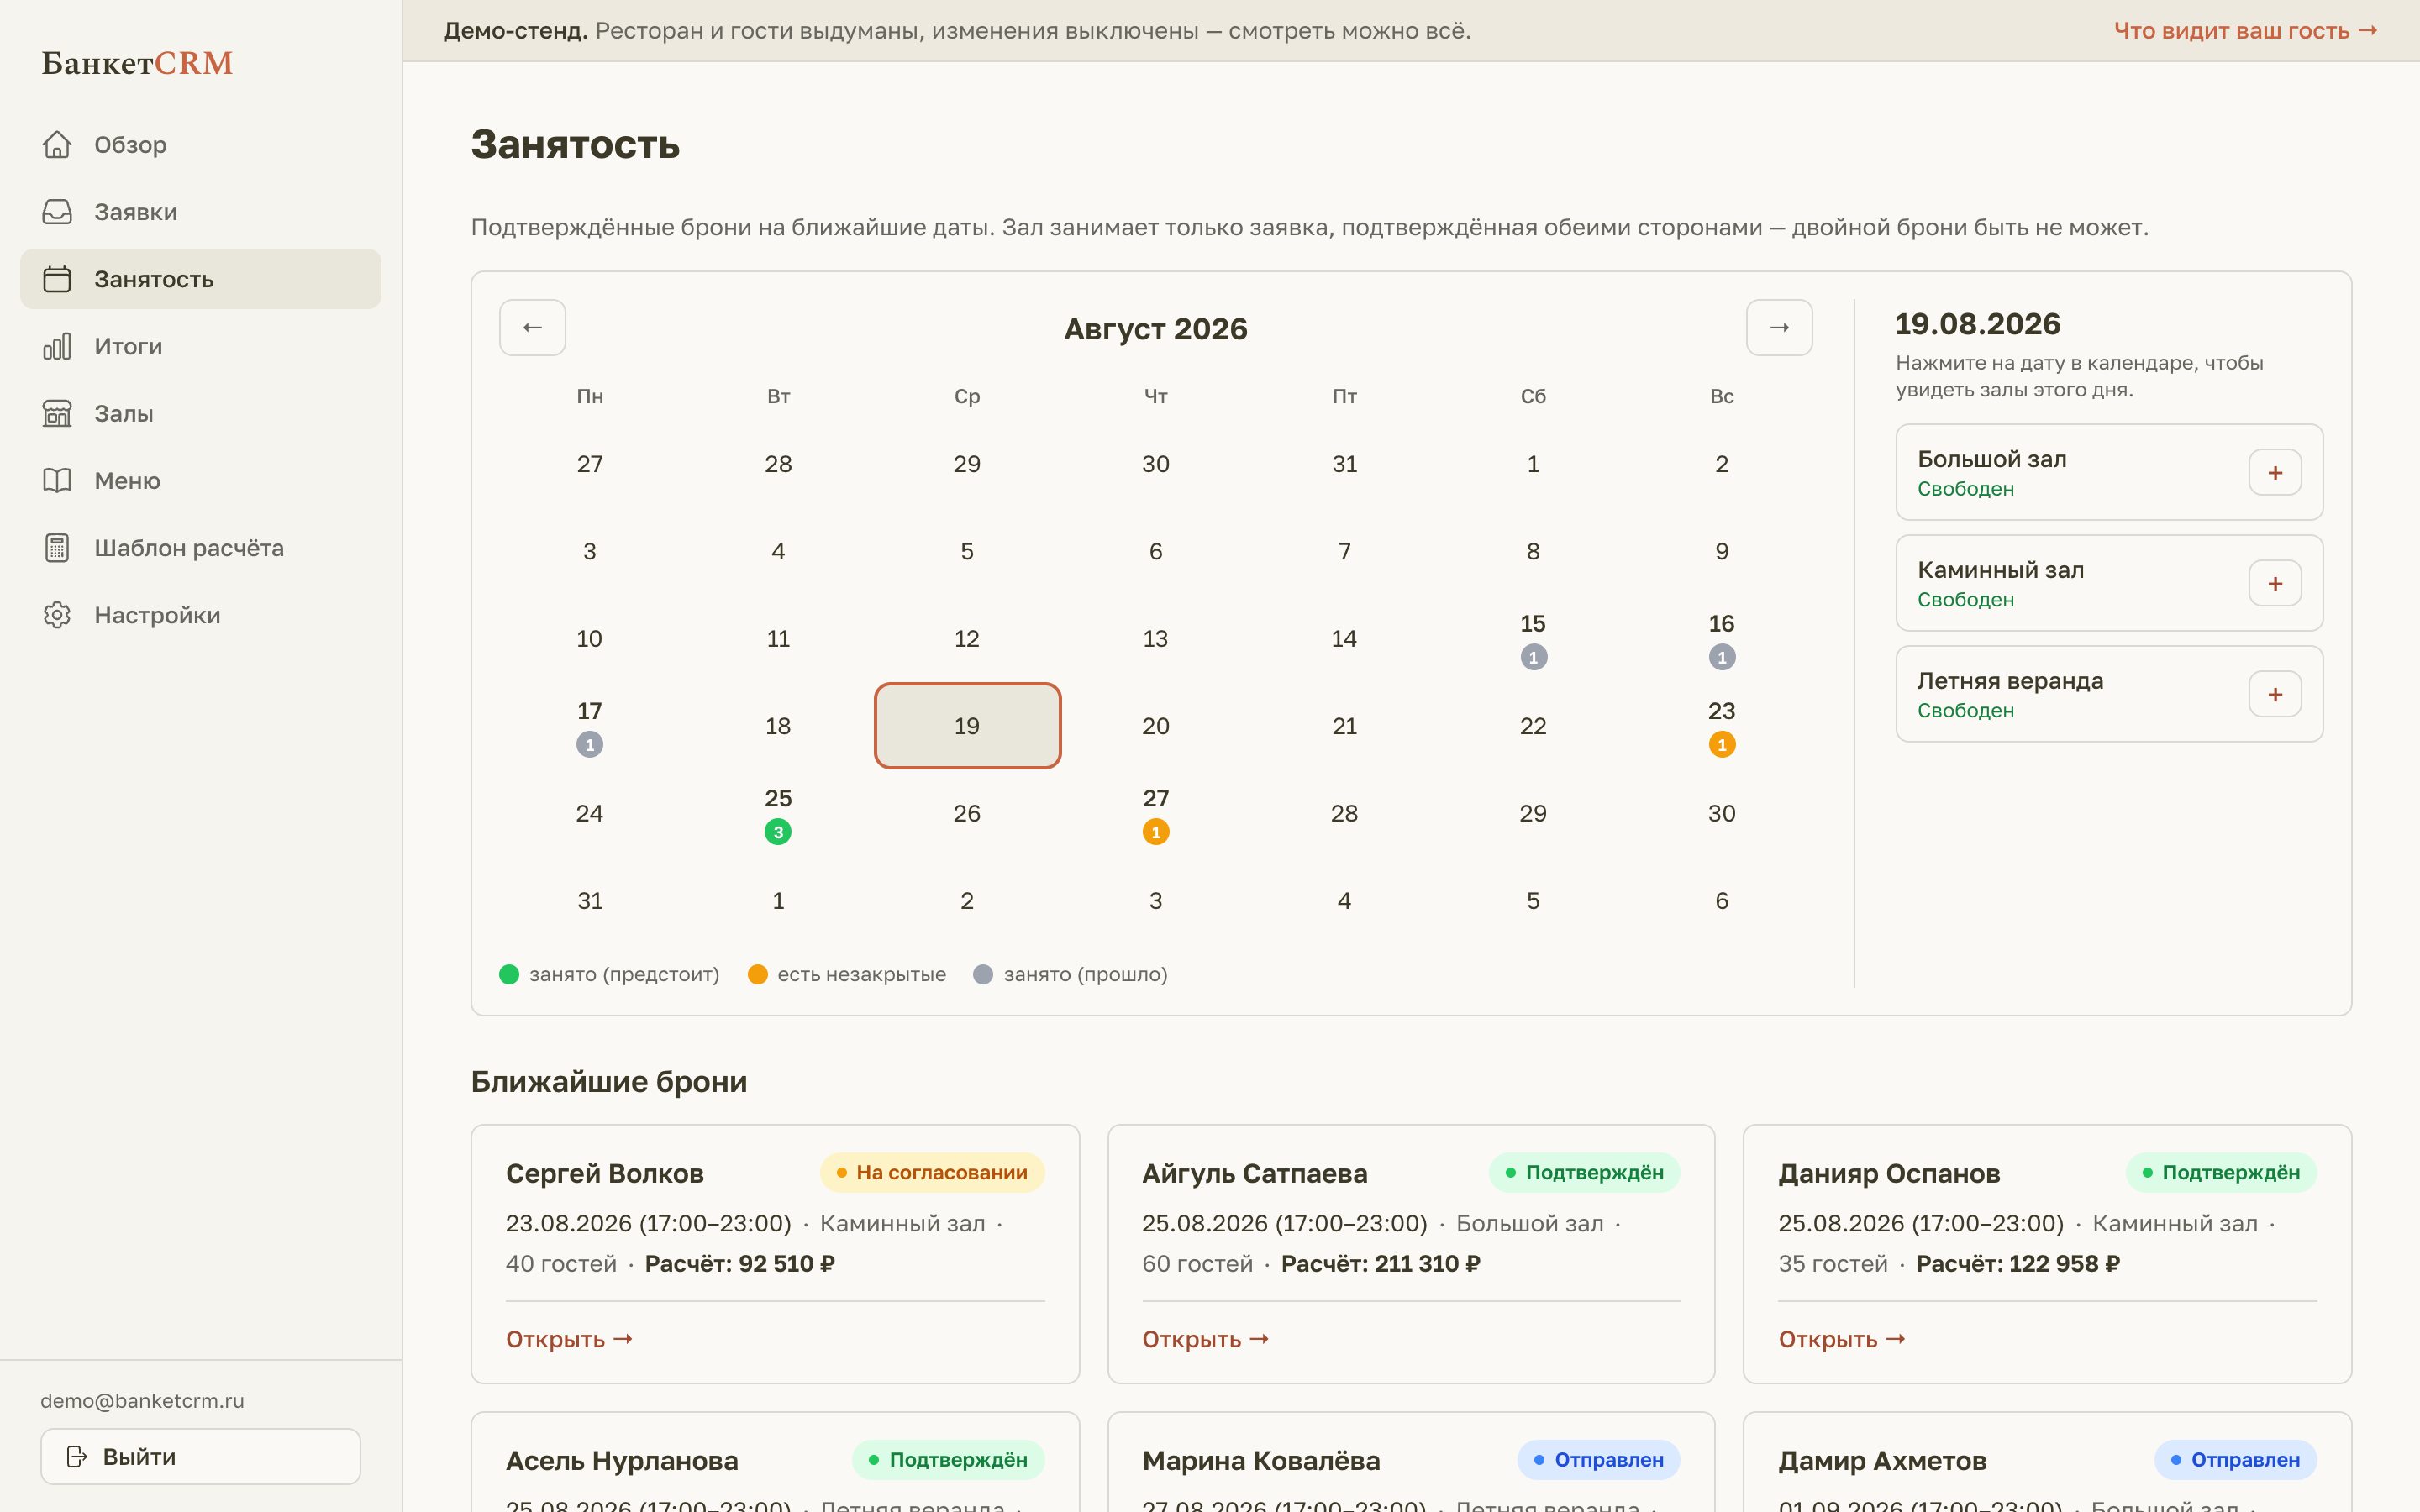
Task: Add booking to Летняя веранда with plus
Action: pos(2275,695)
